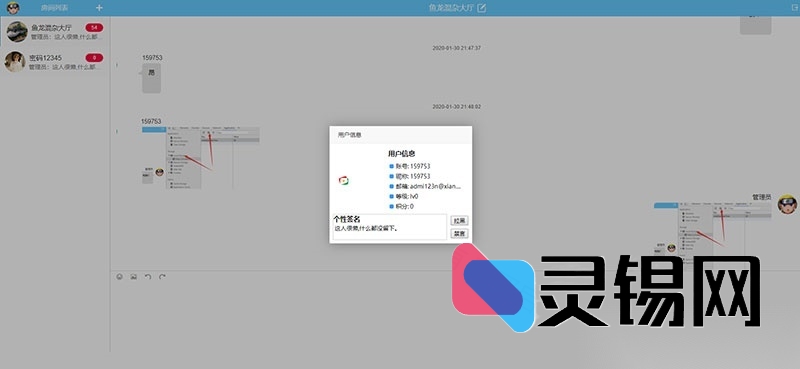Click the 管理员 sender name label
Viewport: 800px width, 369px height.
point(762,196)
